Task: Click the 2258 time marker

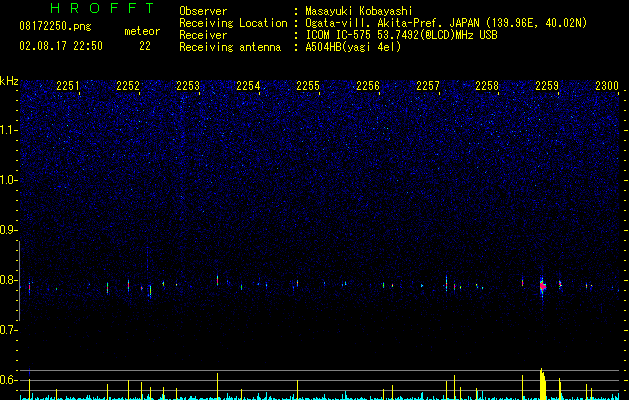Action: coord(487,86)
